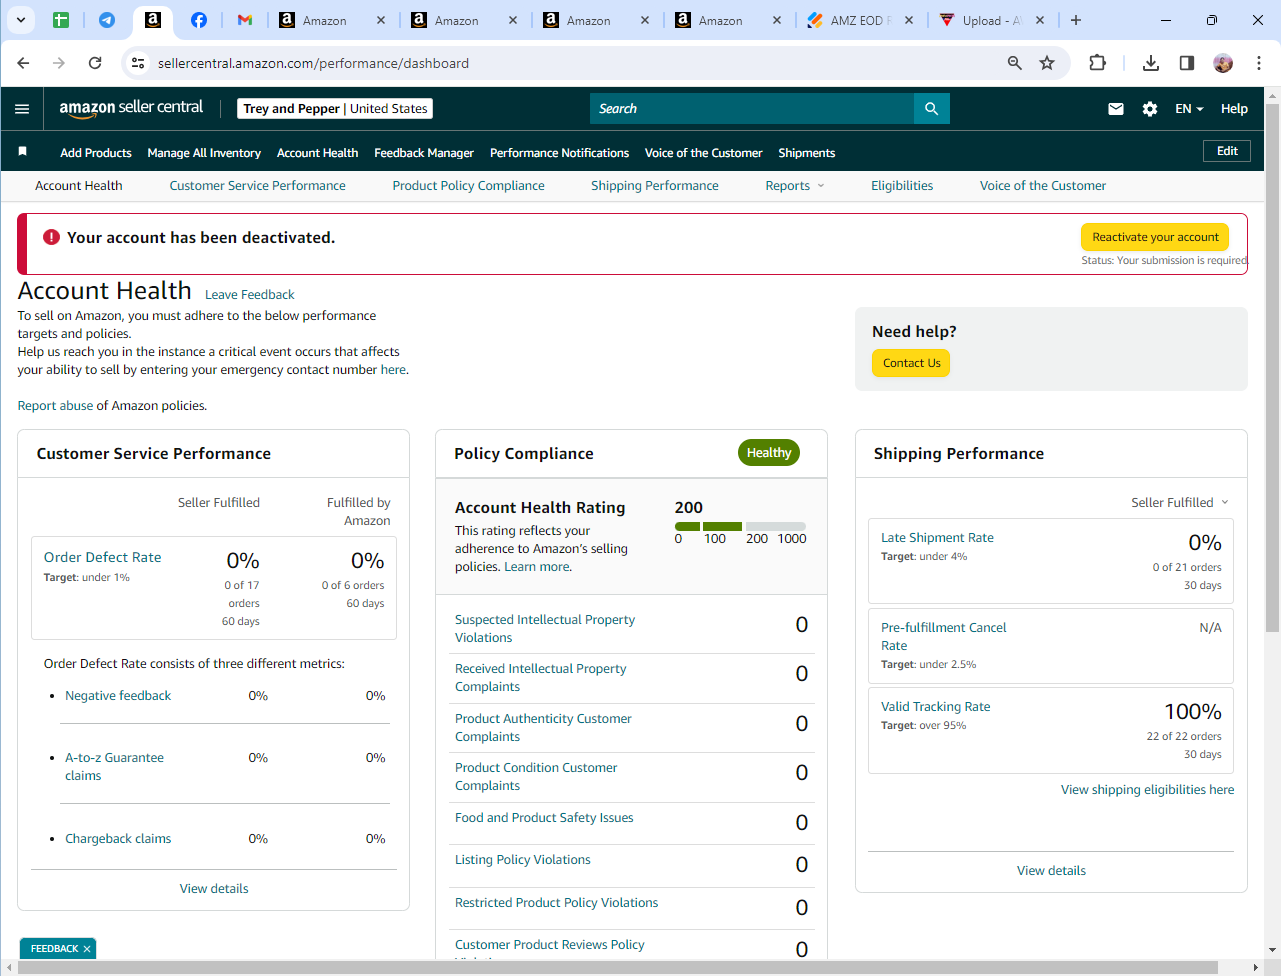The height and width of the screenshot is (976, 1281).
Task: Open Manage All Inventory menu item
Action: [204, 153]
